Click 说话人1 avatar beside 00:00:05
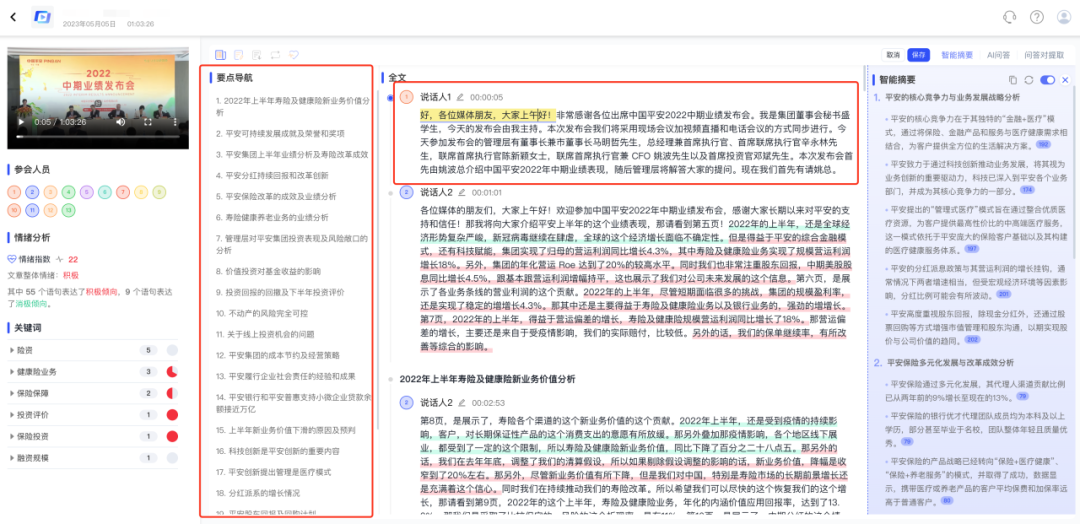The width and height of the screenshot is (1080, 524). pos(406,97)
